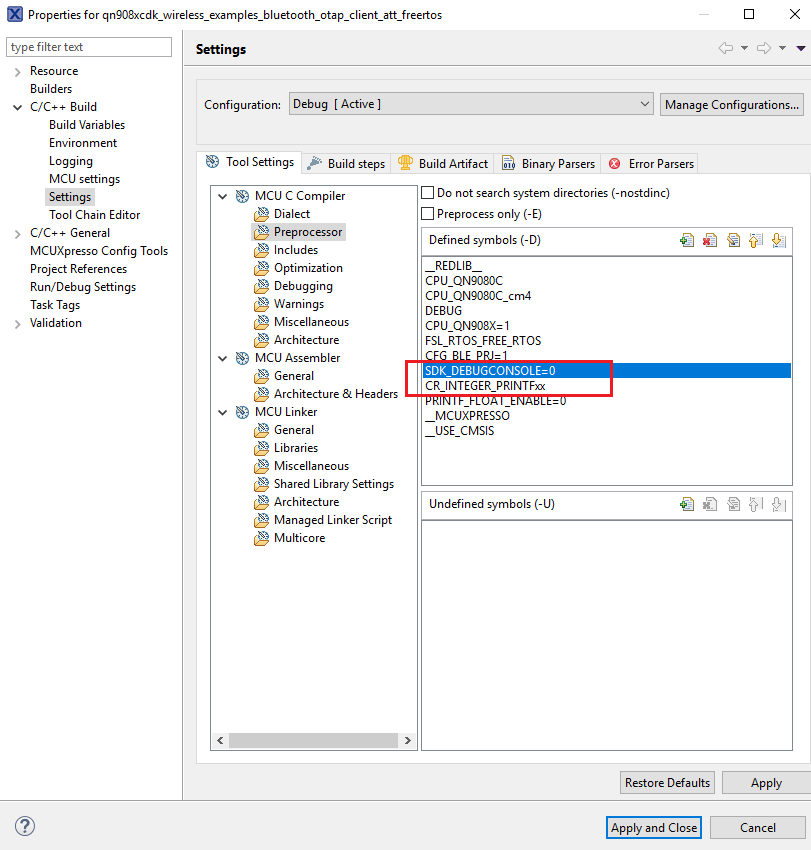This screenshot has width=811, height=850.
Task: Switch to the Tool Settings tab
Action: 249,162
